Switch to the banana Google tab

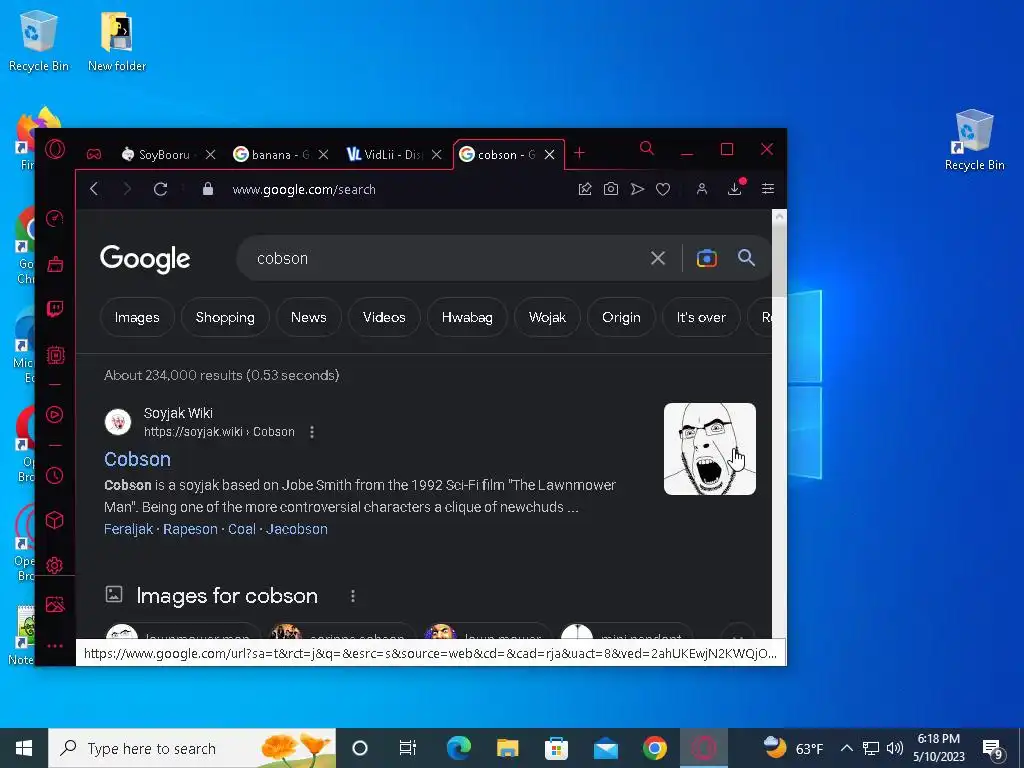(x=272, y=155)
